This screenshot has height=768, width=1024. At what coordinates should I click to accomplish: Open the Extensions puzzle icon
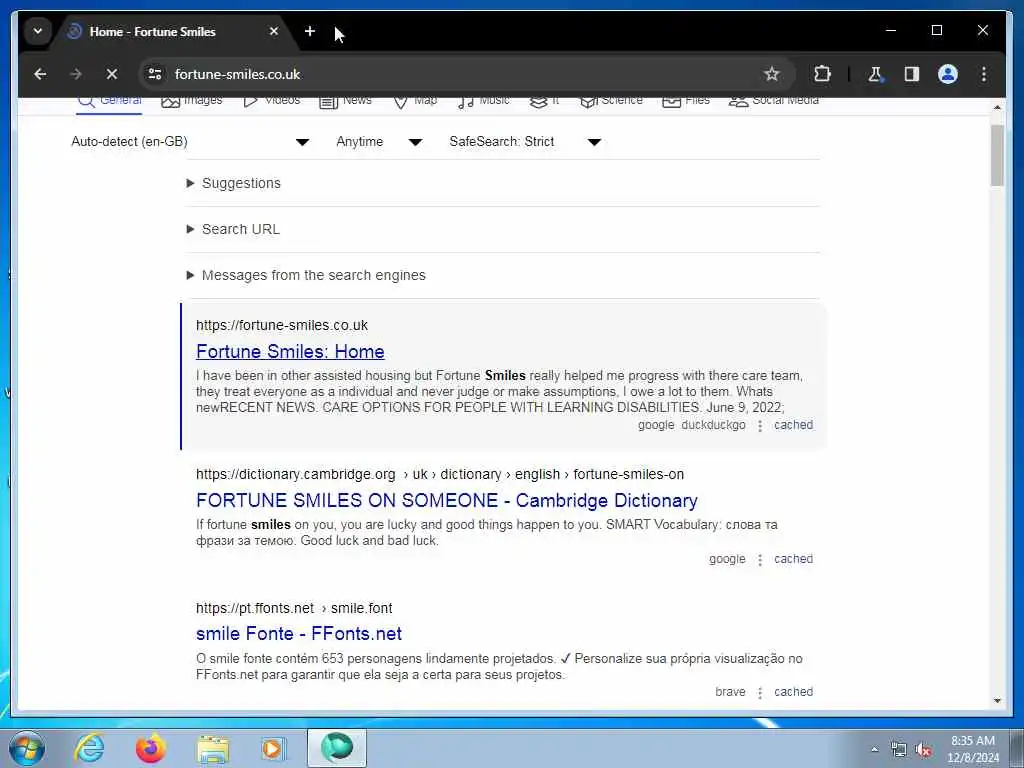coord(822,74)
